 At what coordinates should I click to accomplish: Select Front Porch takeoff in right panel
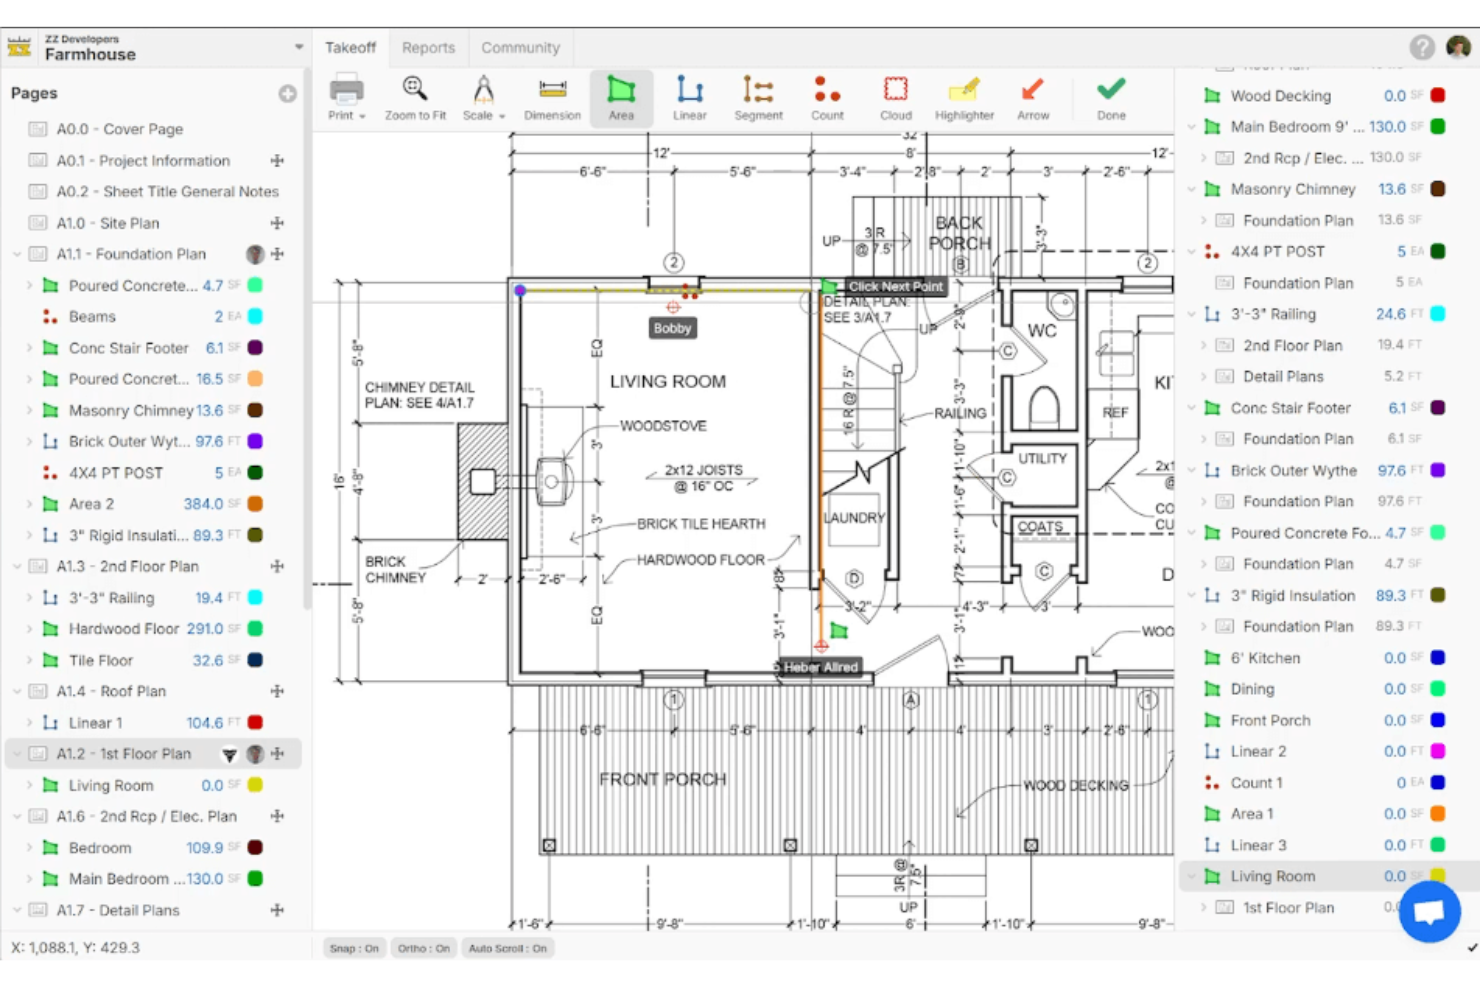coord(1270,720)
